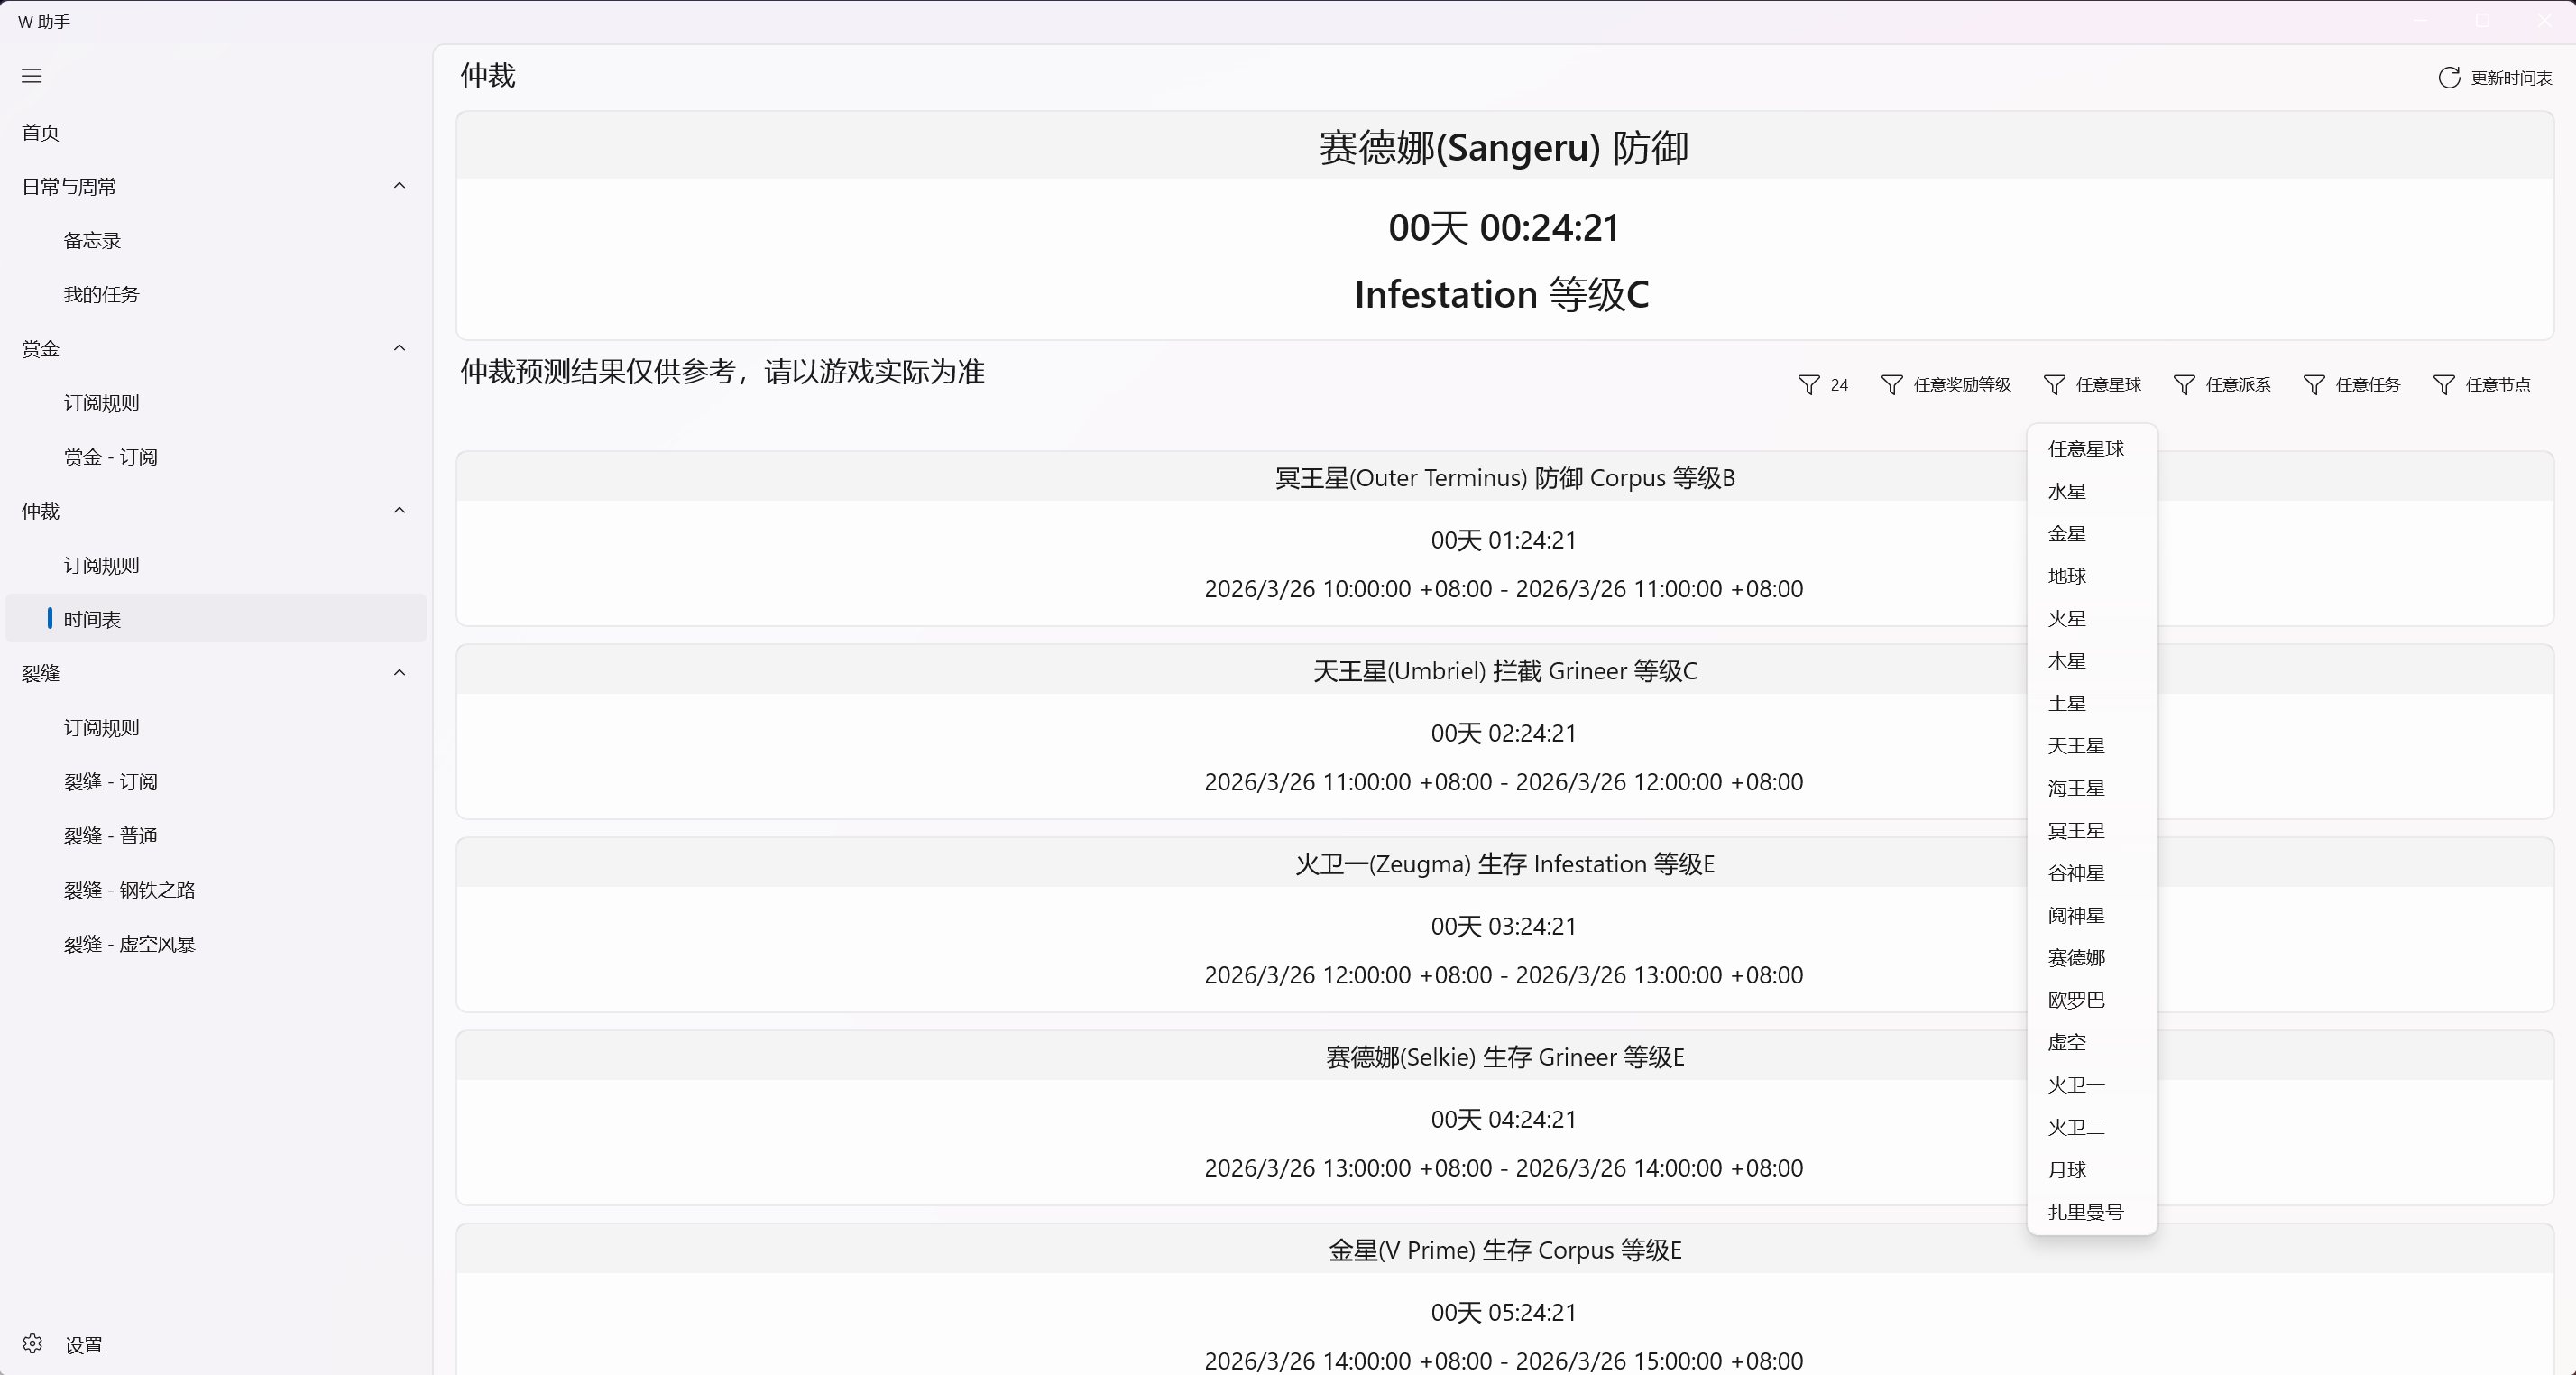This screenshot has width=2576, height=1375.
Task: Click the funnel icon for filter 24
Action: point(1808,385)
